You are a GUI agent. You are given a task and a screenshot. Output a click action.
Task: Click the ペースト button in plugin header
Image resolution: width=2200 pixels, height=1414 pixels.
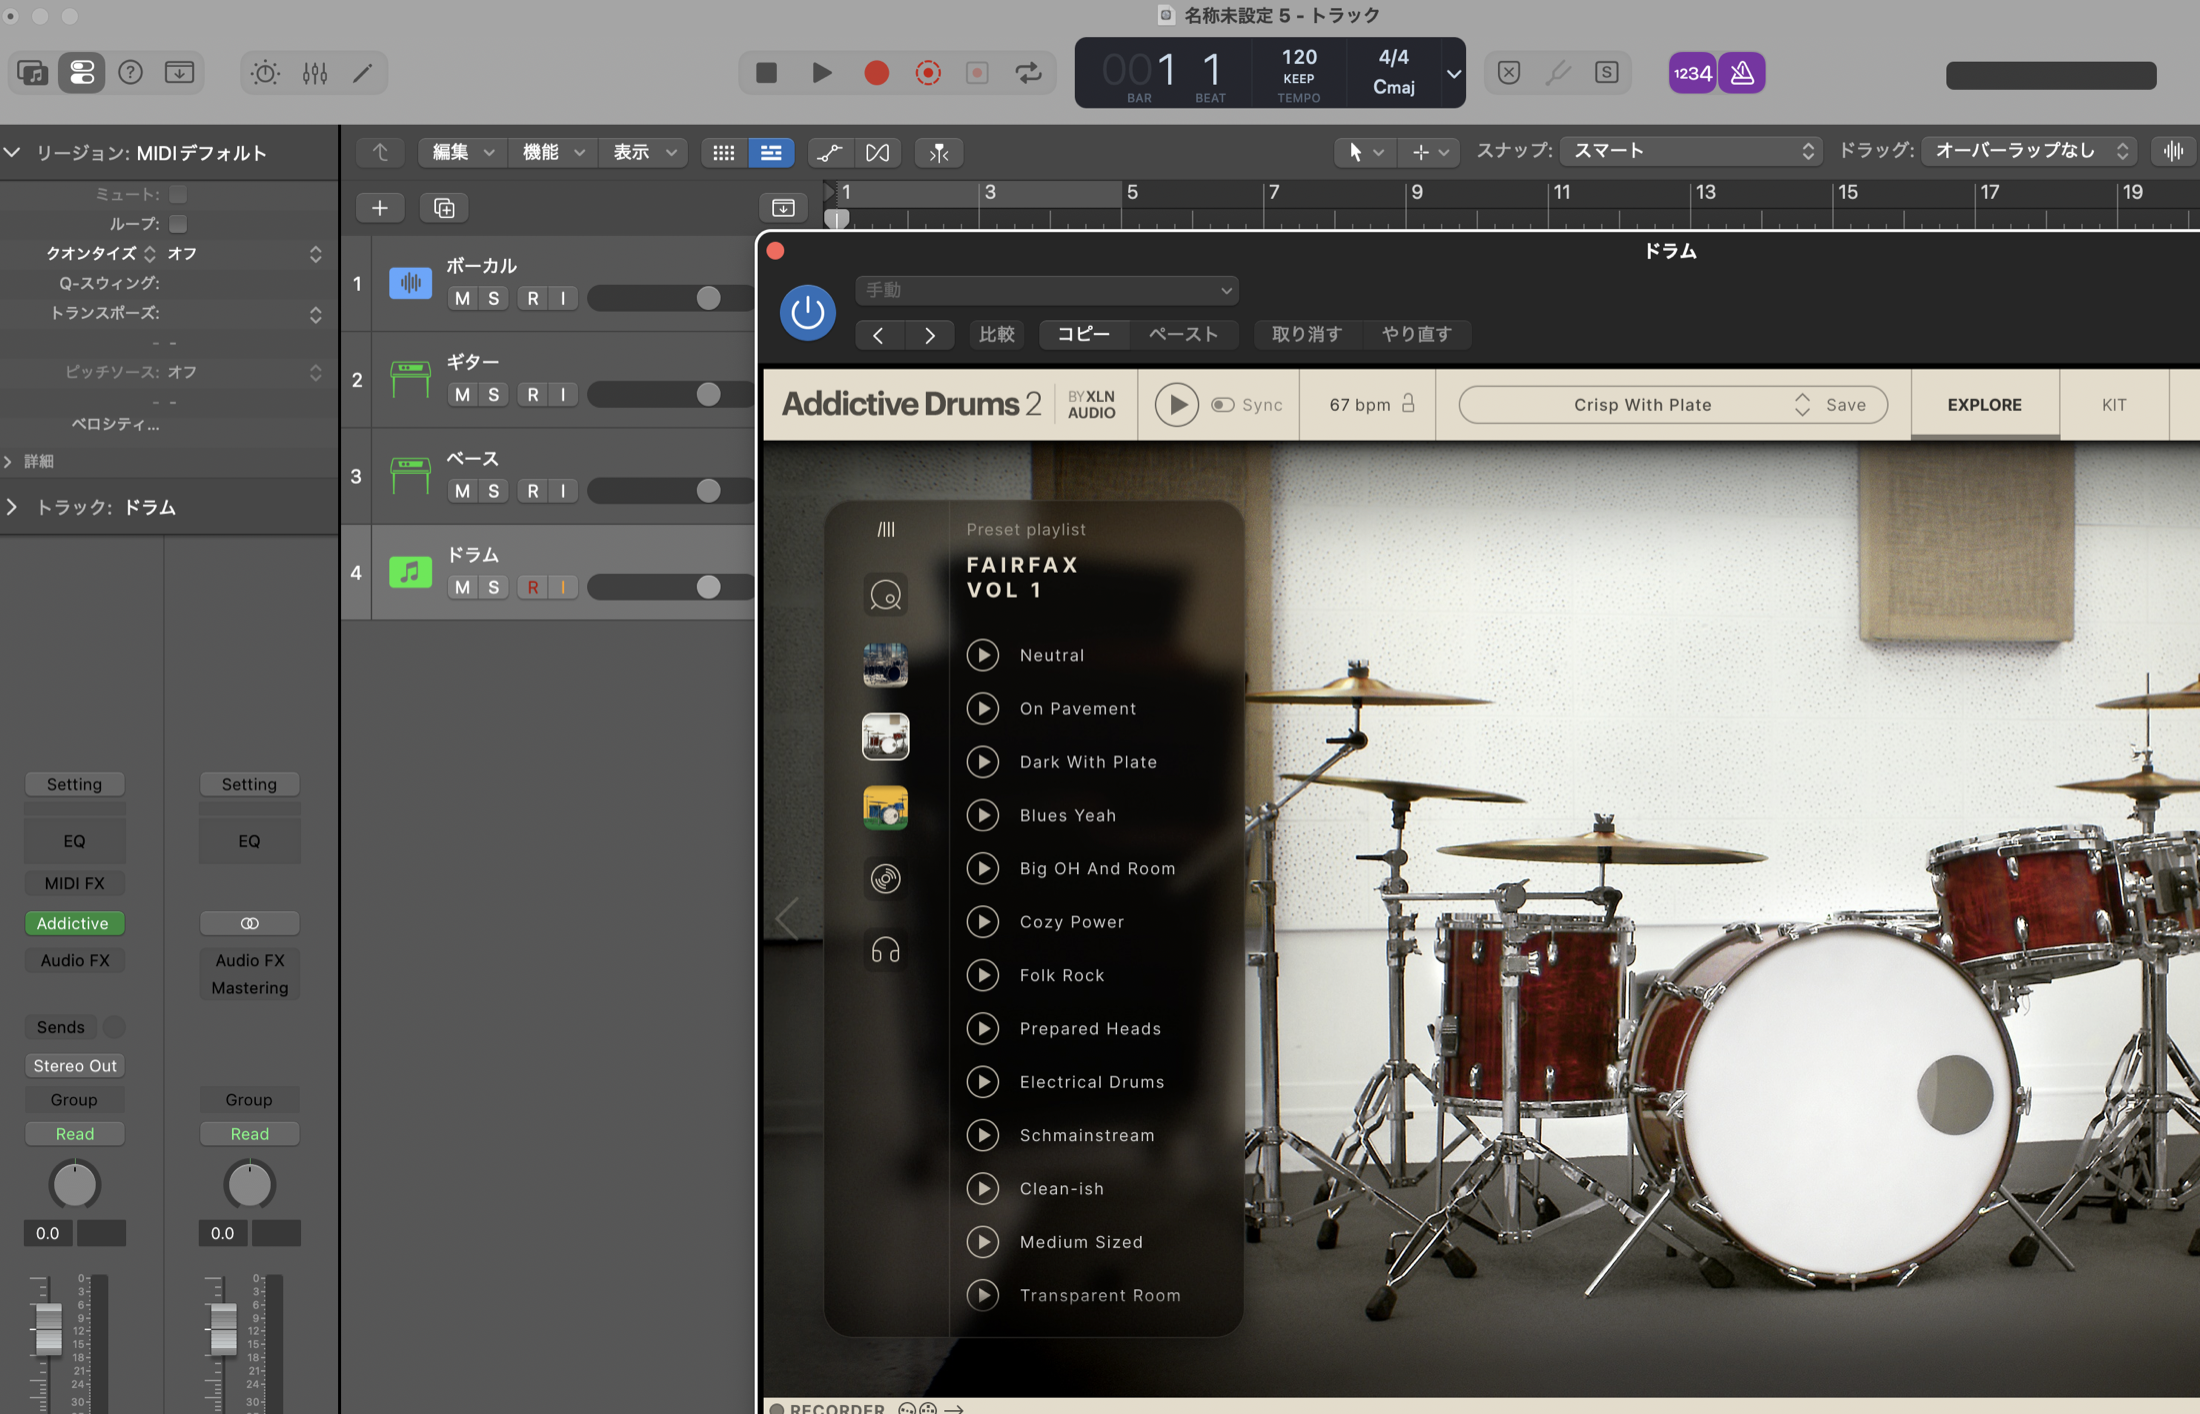point(1183,334)
